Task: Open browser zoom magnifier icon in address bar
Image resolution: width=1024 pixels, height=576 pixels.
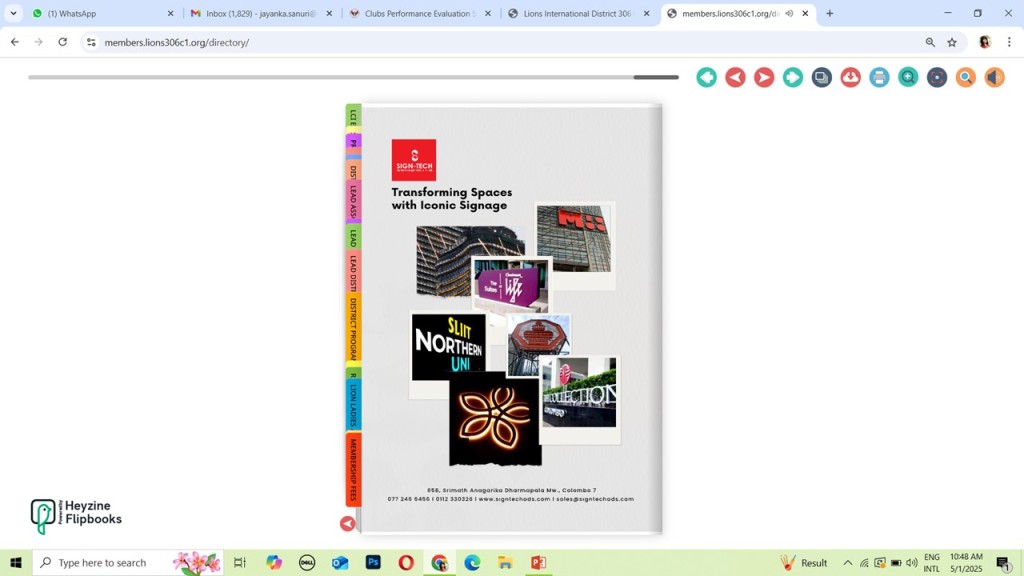Action: (930, 42)
